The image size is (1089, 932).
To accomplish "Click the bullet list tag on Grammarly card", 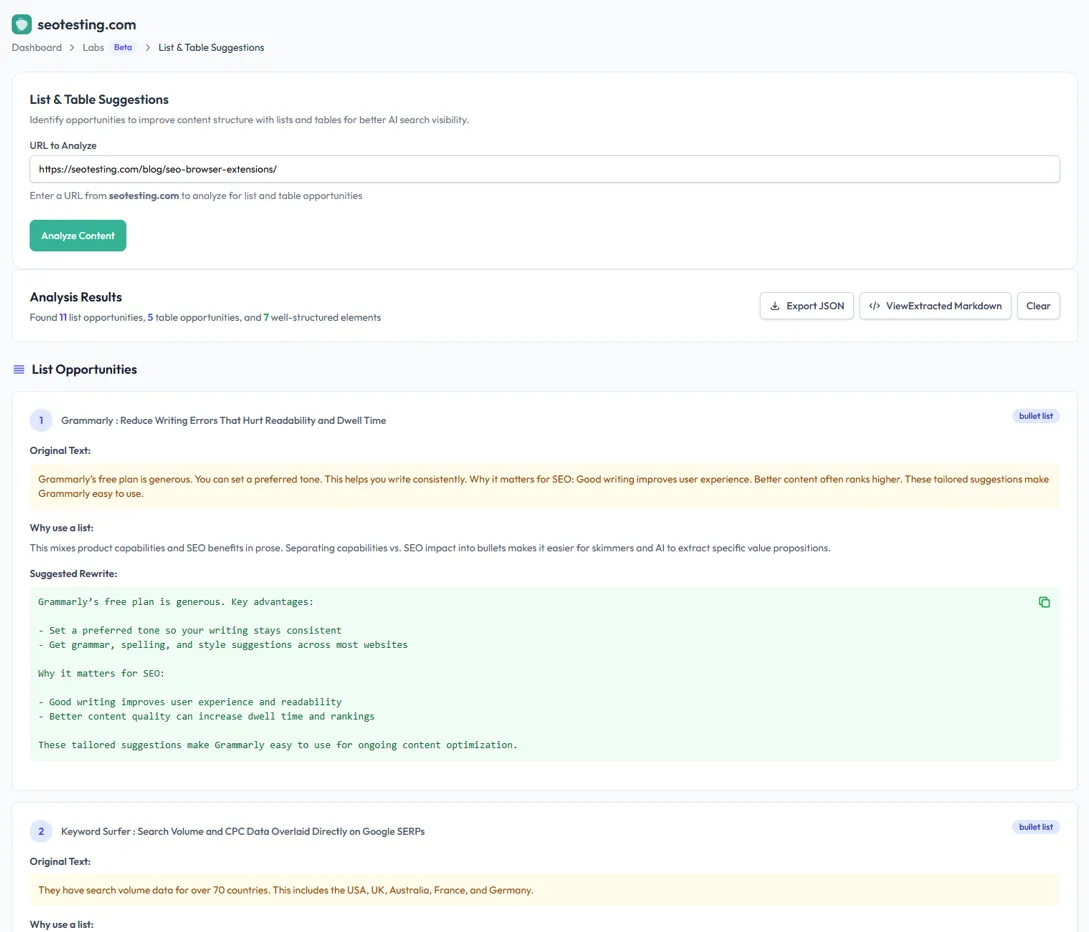I will click(1036, 416).
